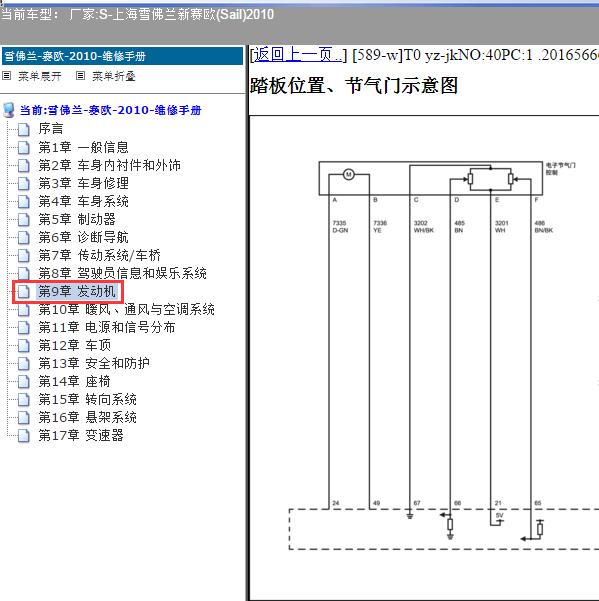Go back via 返回上一页 link
The width and height of the screenshot is (599, 601).
tap(298, 55)
